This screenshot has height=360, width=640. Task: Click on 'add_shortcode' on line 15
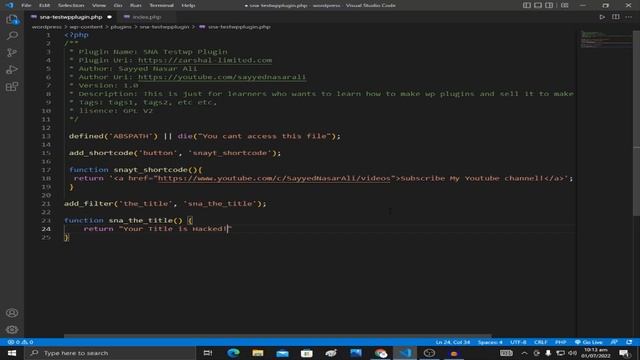click(x=101, y=153)
